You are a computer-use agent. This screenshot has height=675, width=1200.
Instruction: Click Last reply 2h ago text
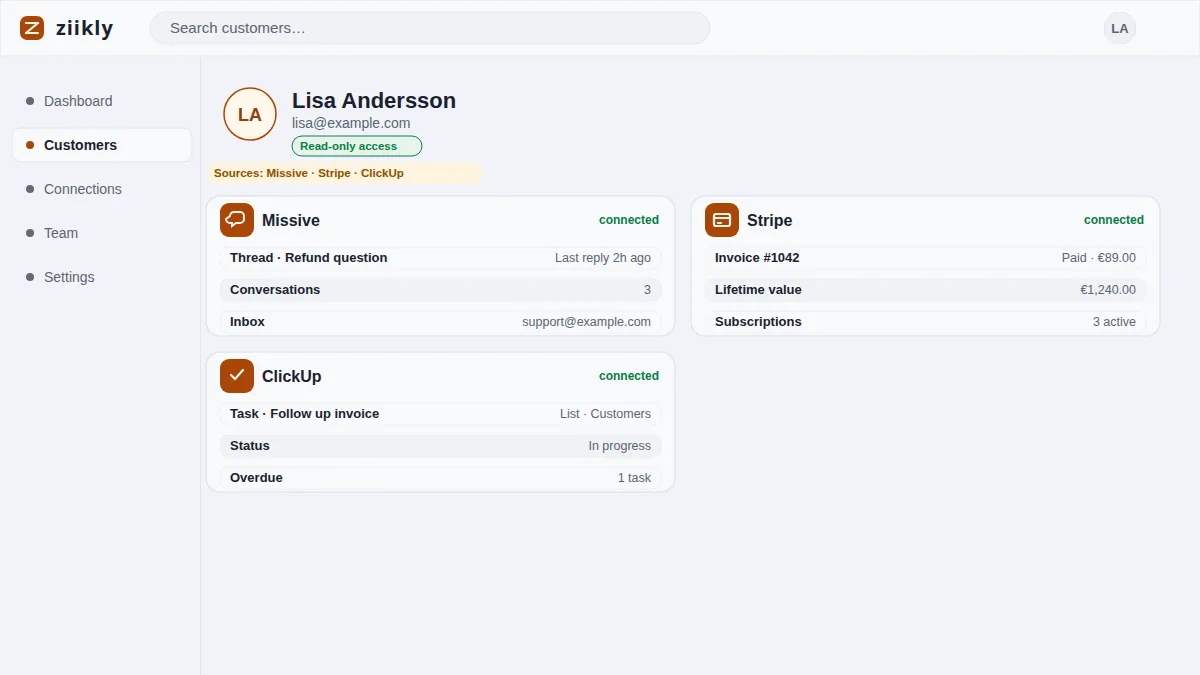pos(603,258)
